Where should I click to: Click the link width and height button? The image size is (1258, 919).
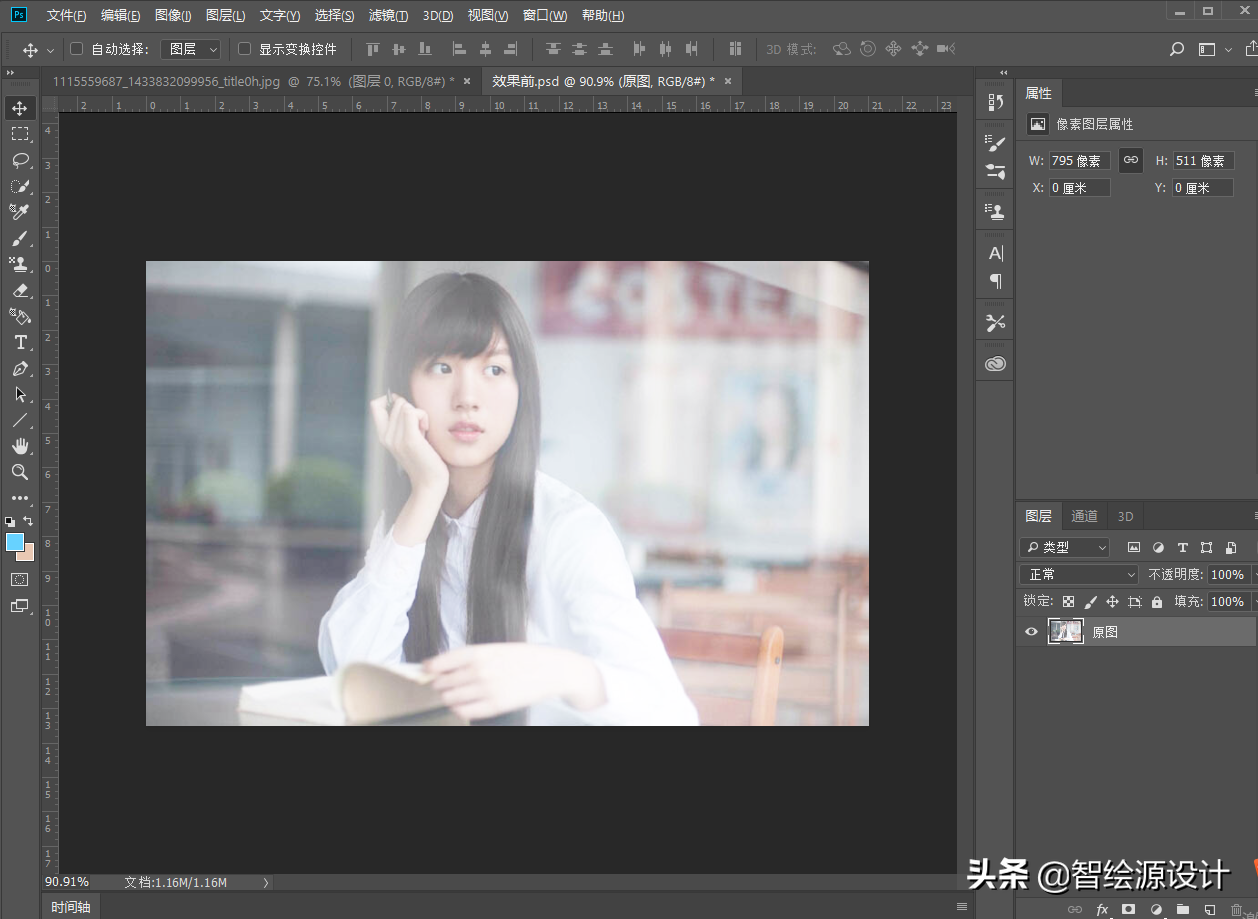click(1131, 160)
